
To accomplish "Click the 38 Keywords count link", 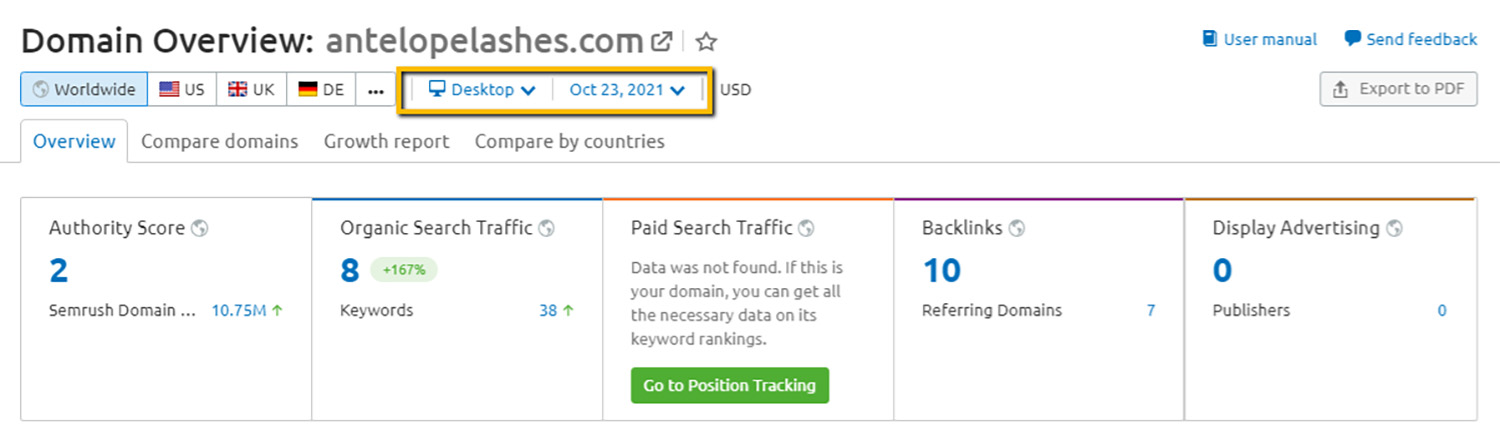I will [x=548, y=310].
